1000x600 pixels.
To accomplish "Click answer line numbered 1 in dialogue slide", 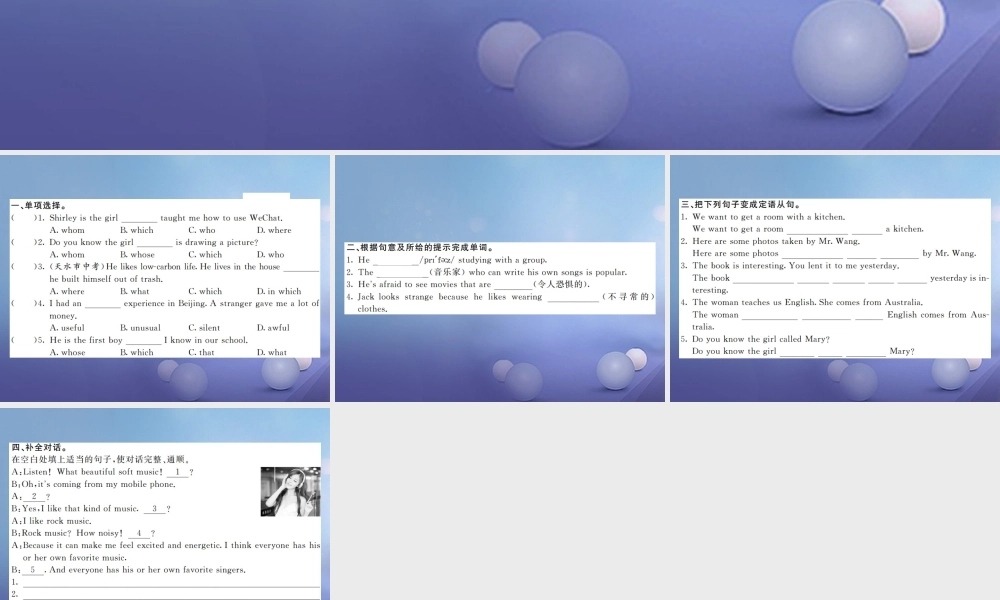I will click(x=166, y=582).
